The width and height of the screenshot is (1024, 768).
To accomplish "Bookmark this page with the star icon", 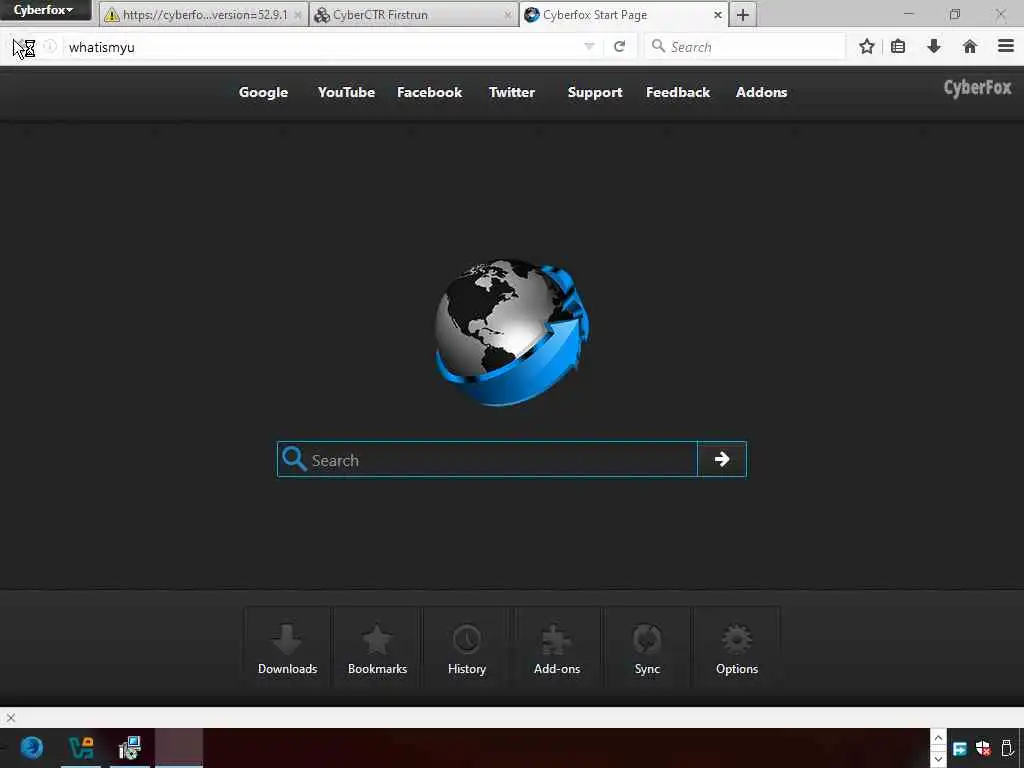I will [867, 46].
